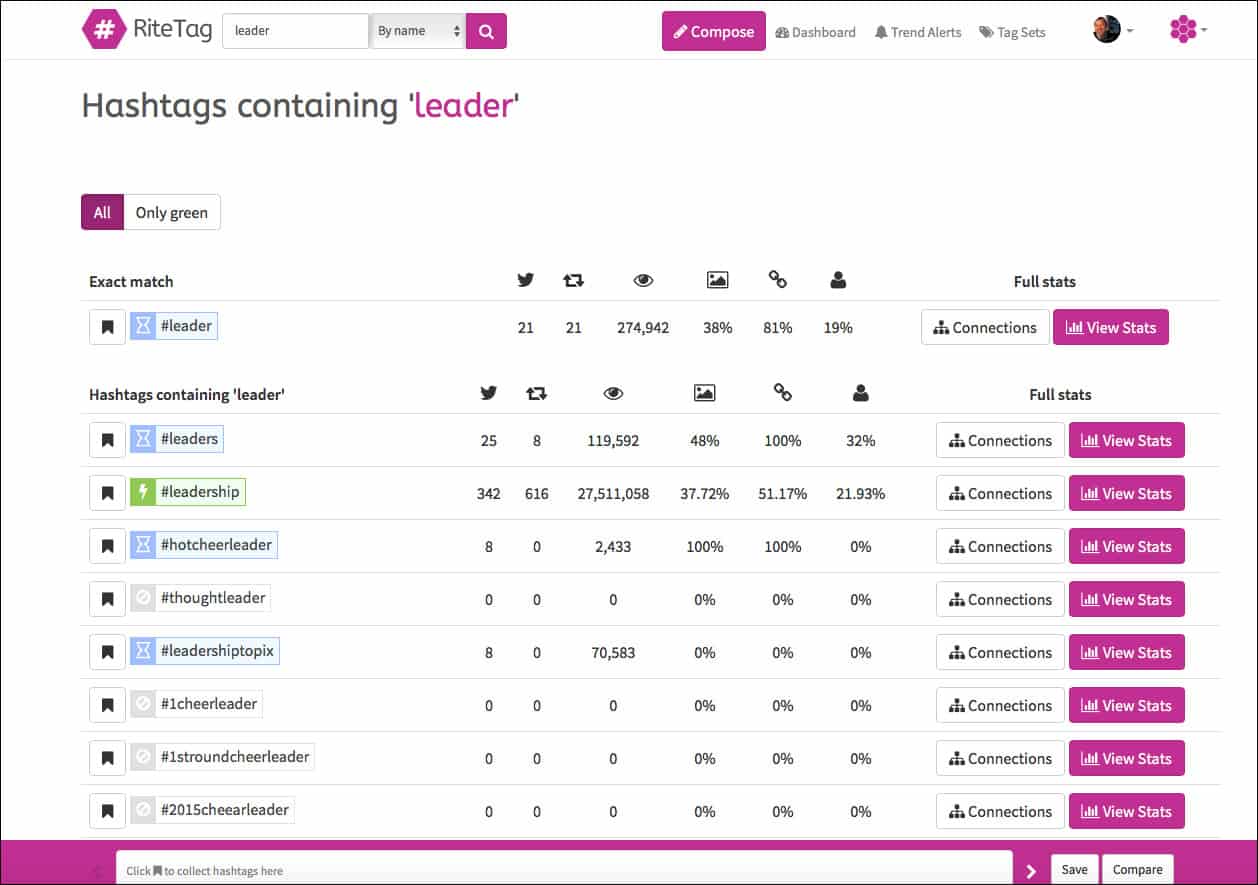The image size is (1258, 885).
Task: Click the link icon in Exact match header
Action: click(777, 281)
